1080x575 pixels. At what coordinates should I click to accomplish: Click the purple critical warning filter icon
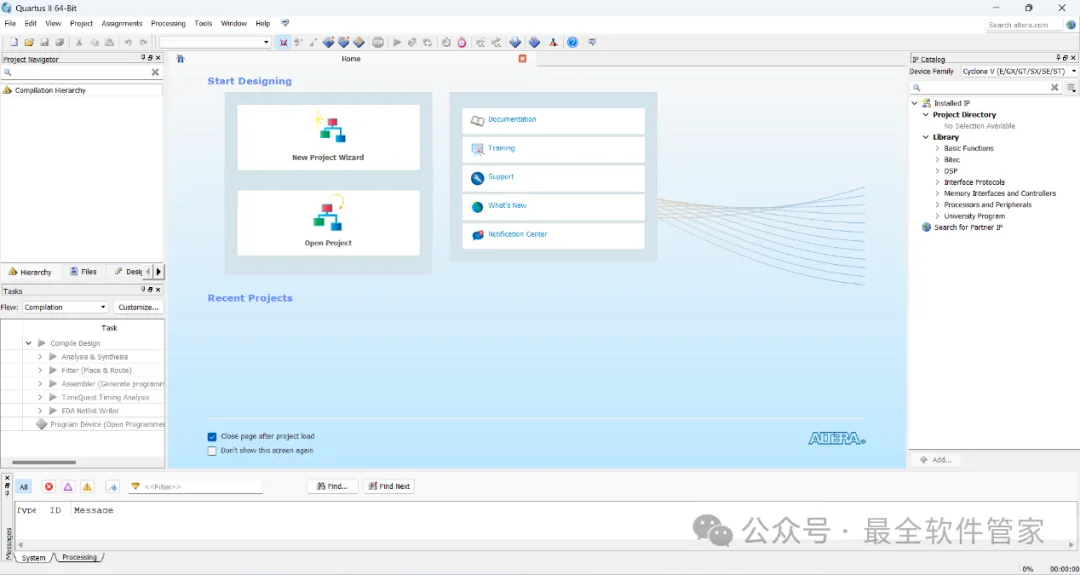point(68,487)
